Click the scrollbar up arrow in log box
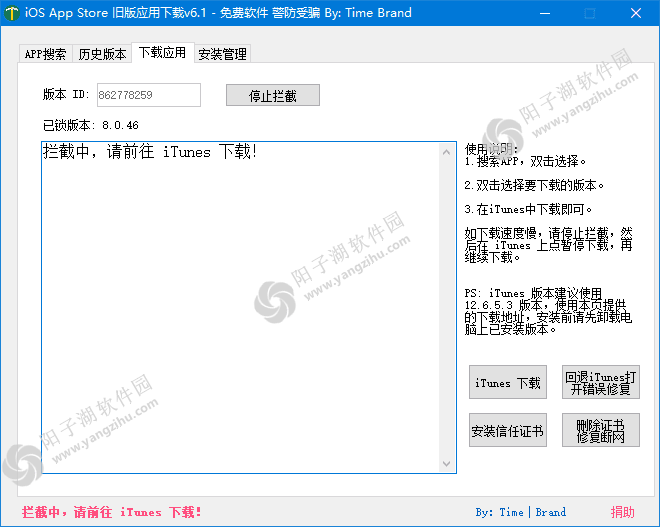 tap(447, 152)
